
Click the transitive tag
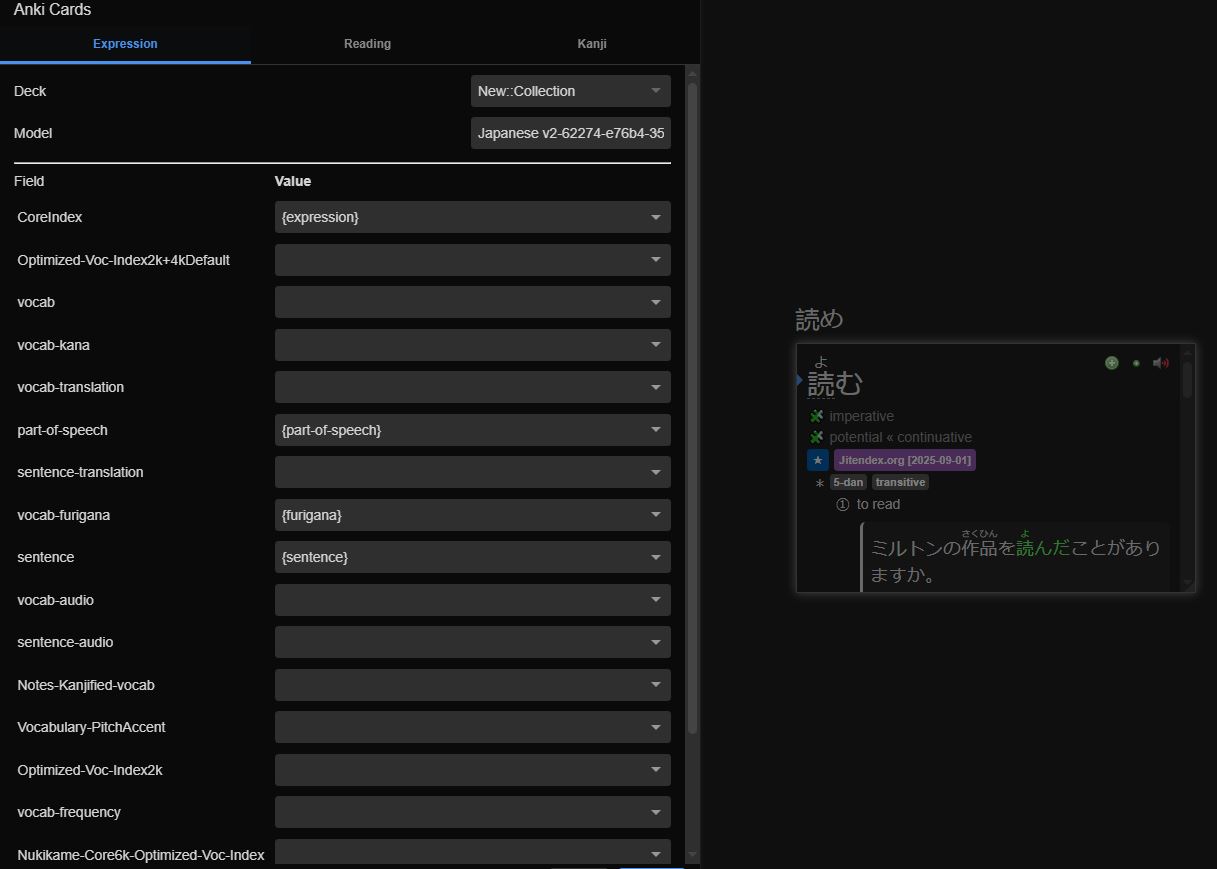pos(900,482)
